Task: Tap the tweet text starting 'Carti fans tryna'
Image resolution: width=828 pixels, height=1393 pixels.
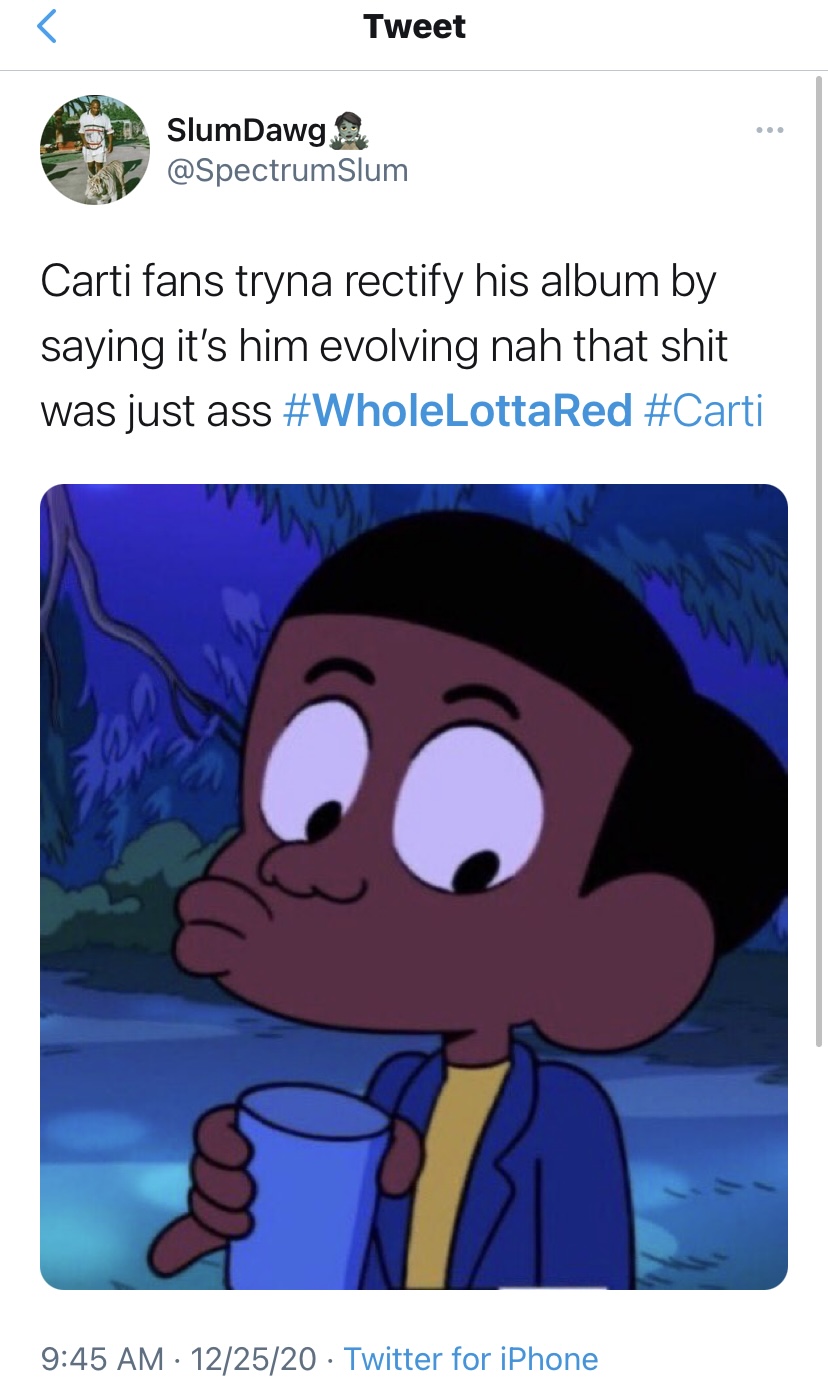Action: tap(401, 346)
